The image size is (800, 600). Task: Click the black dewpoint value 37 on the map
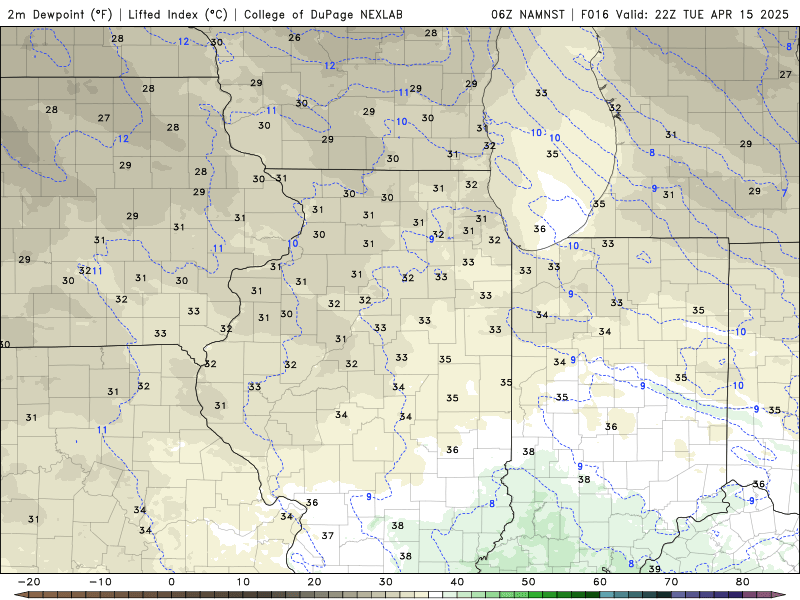(x=328, y=535)
